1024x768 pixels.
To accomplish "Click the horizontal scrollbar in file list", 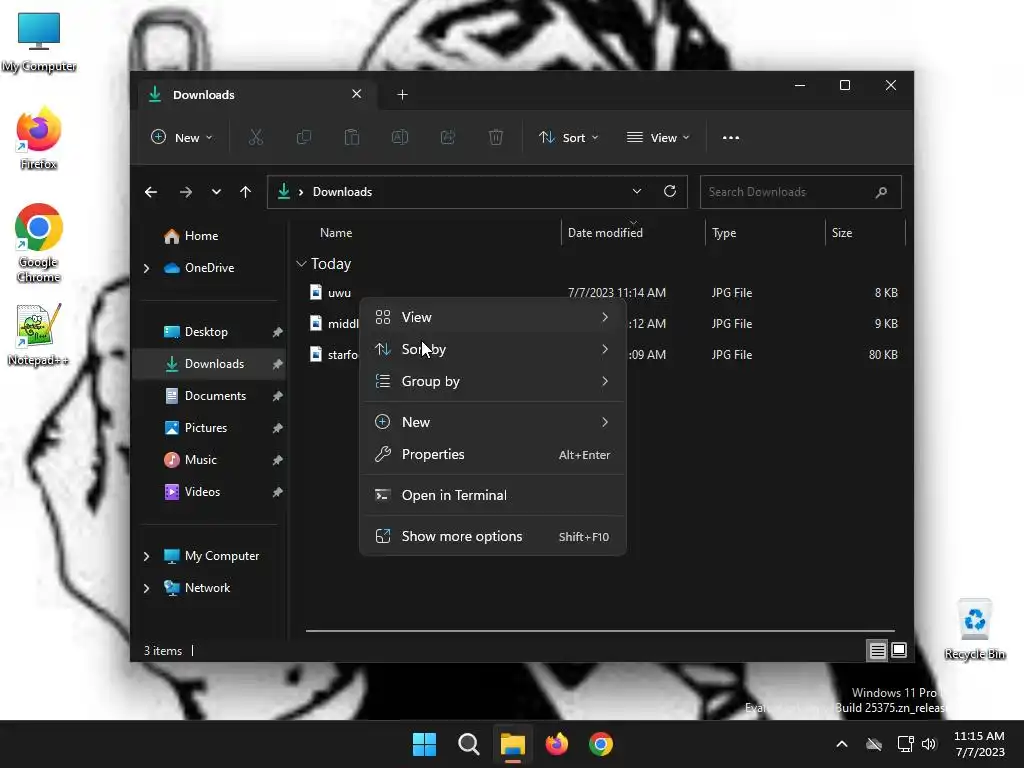I will pos(600,631).
